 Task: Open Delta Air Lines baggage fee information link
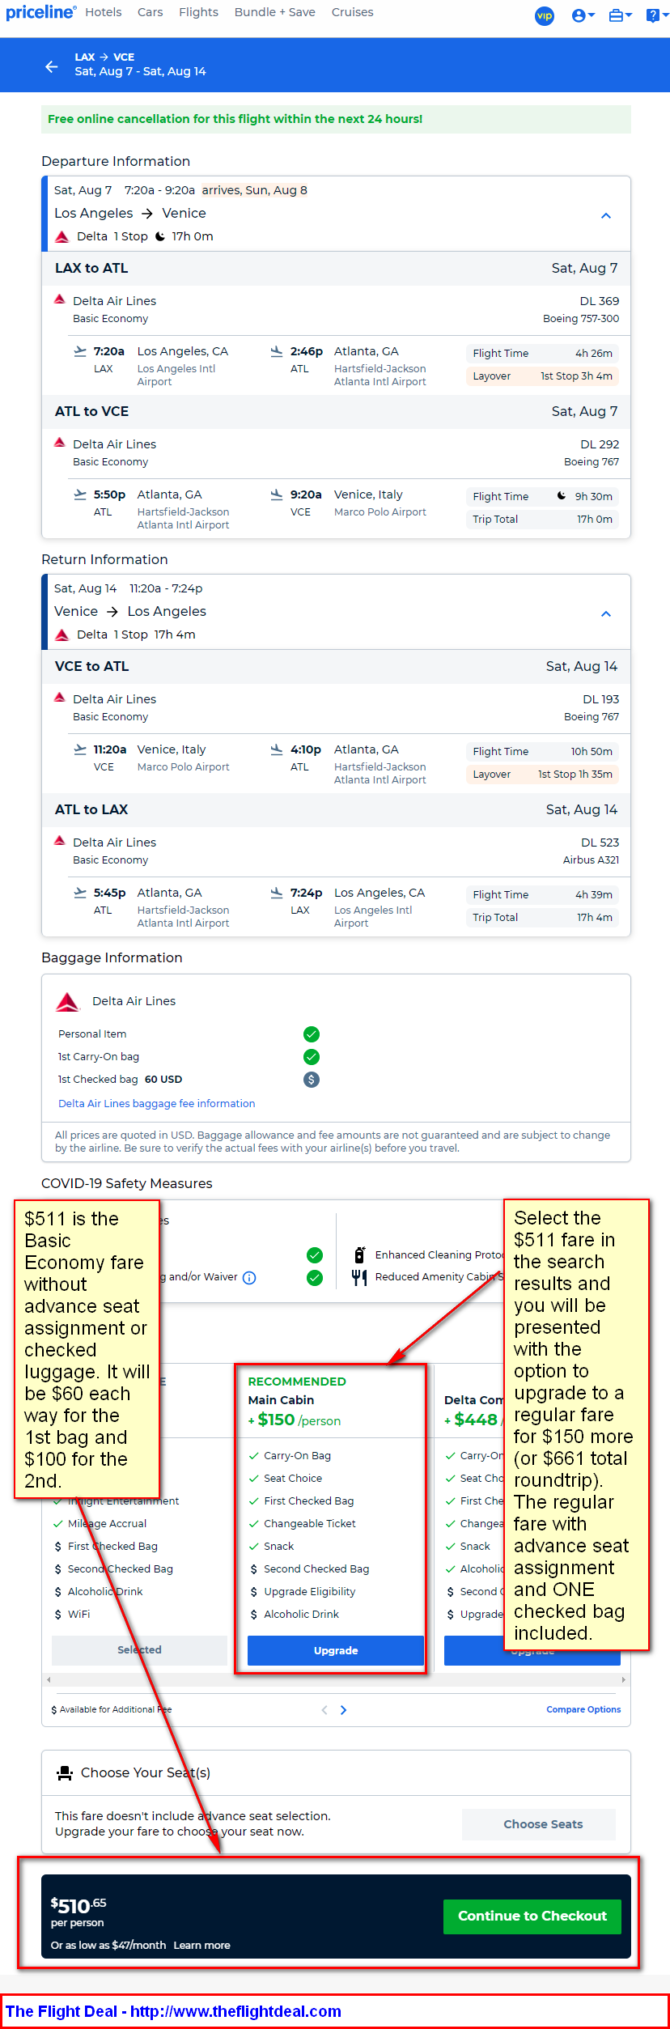157,1104
